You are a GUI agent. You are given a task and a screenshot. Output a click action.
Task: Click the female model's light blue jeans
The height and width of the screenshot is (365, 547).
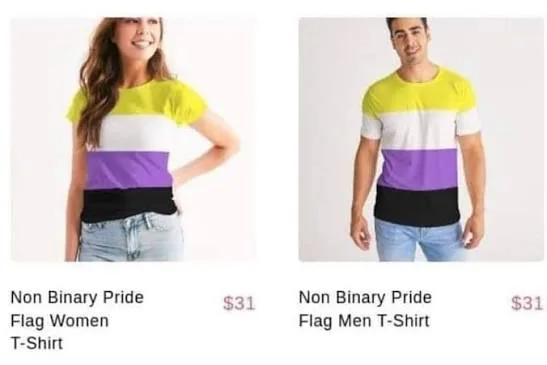point(132,237)
